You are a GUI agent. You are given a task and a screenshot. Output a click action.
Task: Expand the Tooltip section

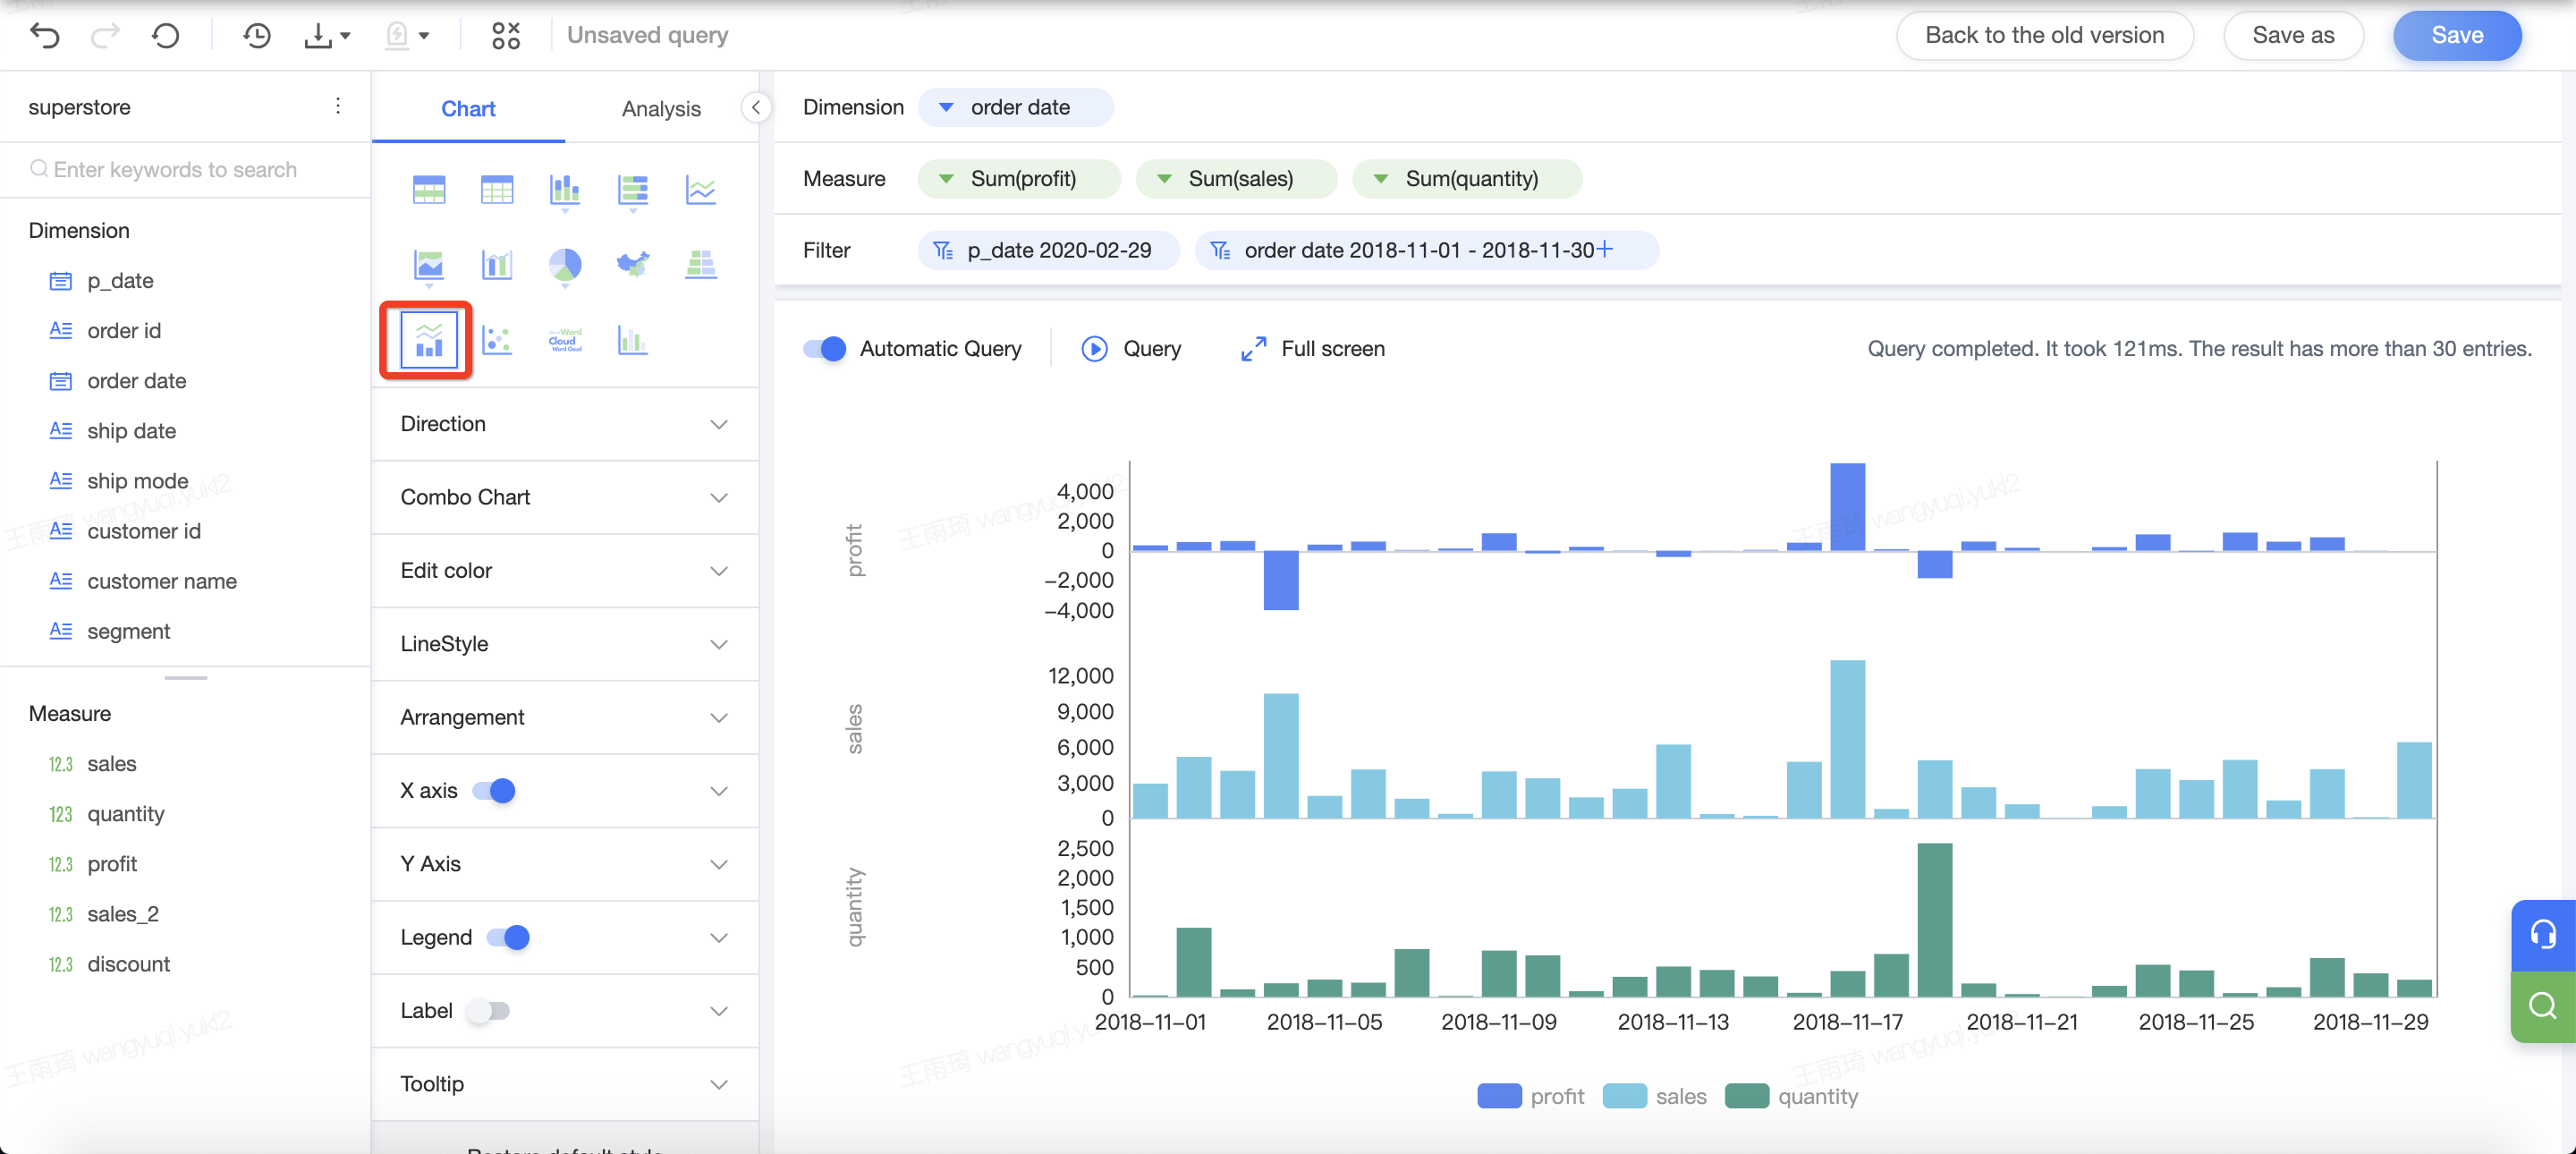tap(565, 1084)
